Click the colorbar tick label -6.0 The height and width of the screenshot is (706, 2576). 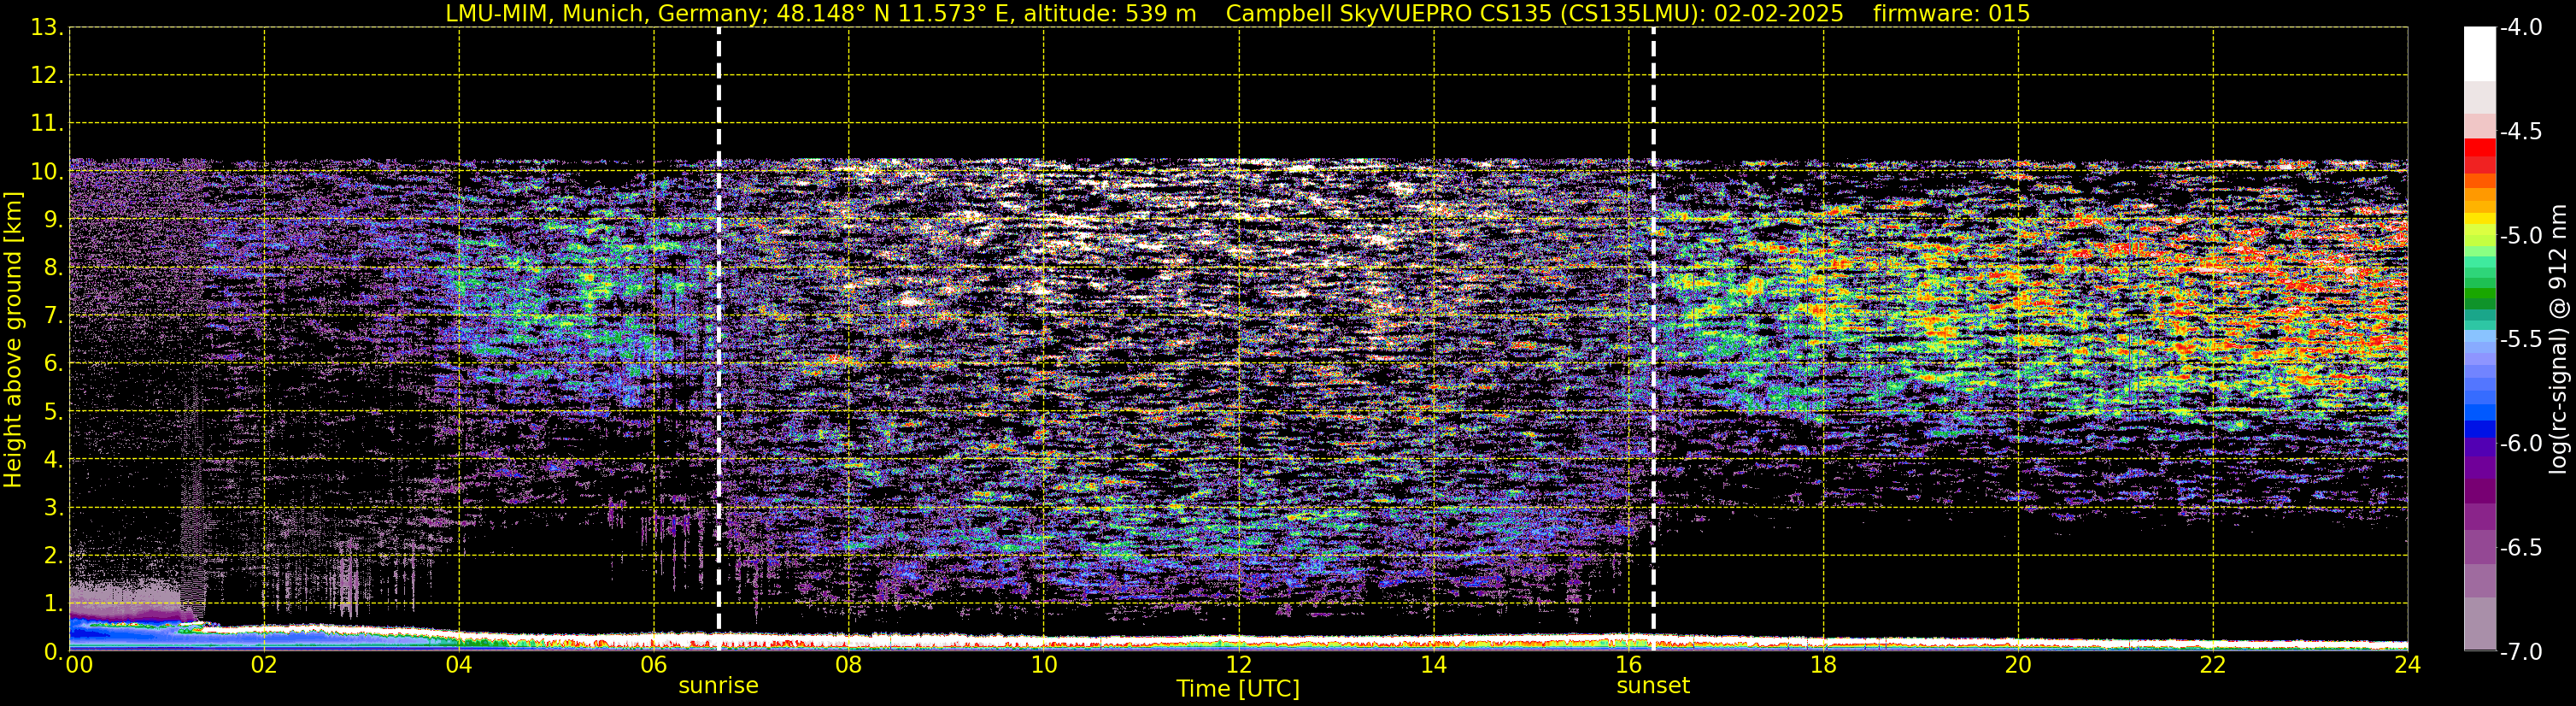(2520, 444)
